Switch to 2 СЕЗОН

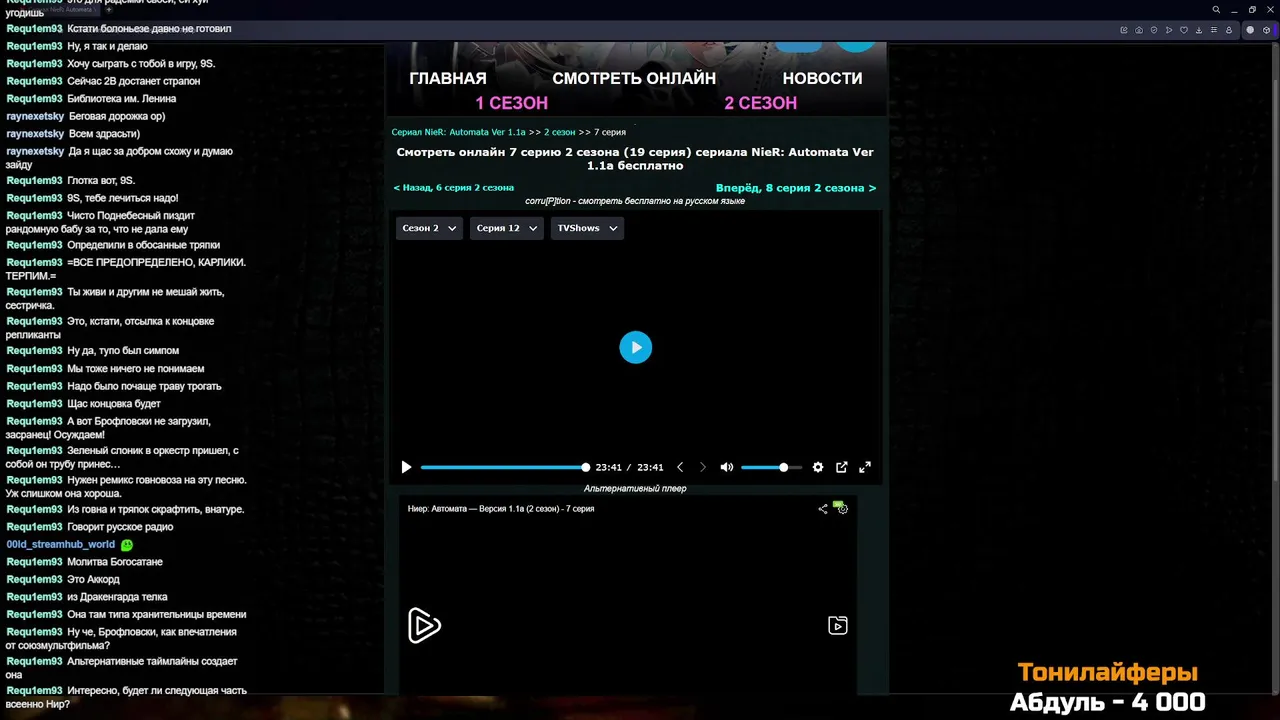(760, 103)
